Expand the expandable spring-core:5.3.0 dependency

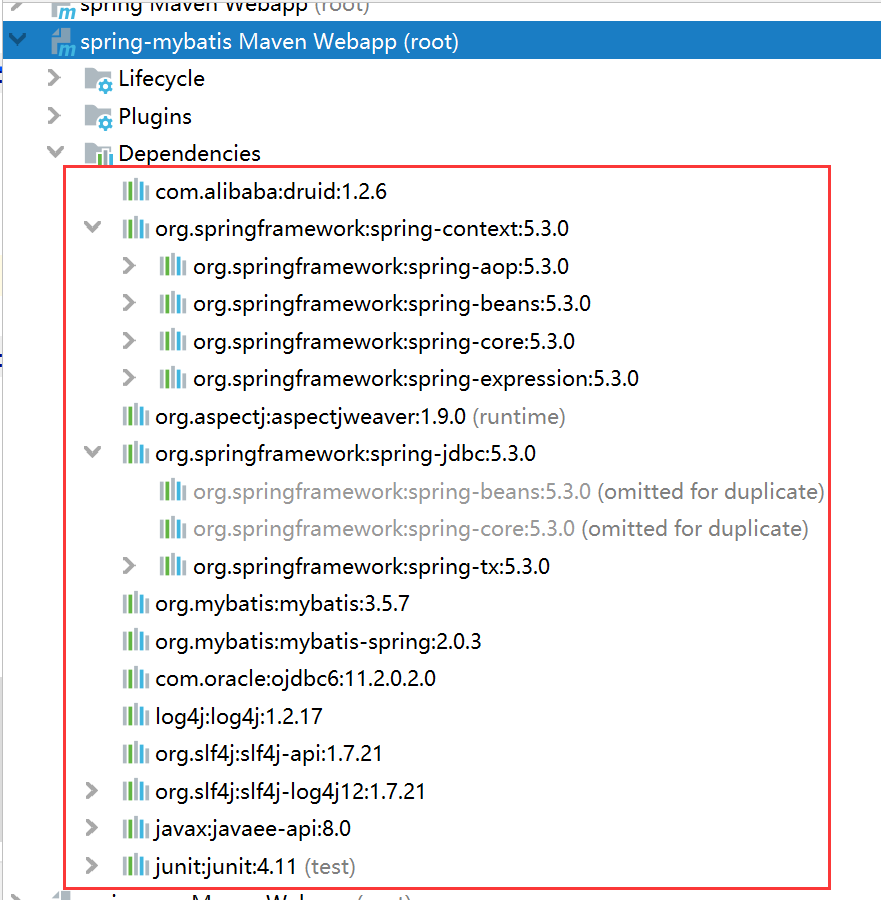(x=130, y=341)
